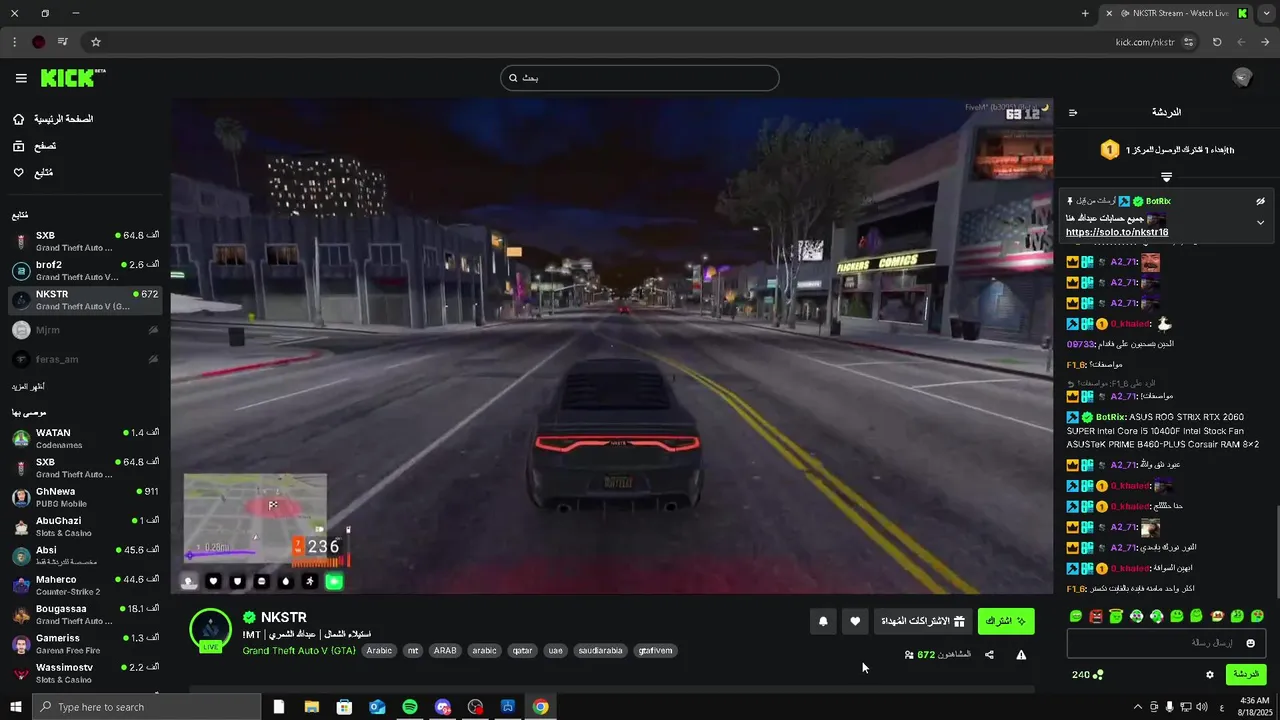Click the NKSTR live avatar
1280x720 pixels.
tap(211, 630)
